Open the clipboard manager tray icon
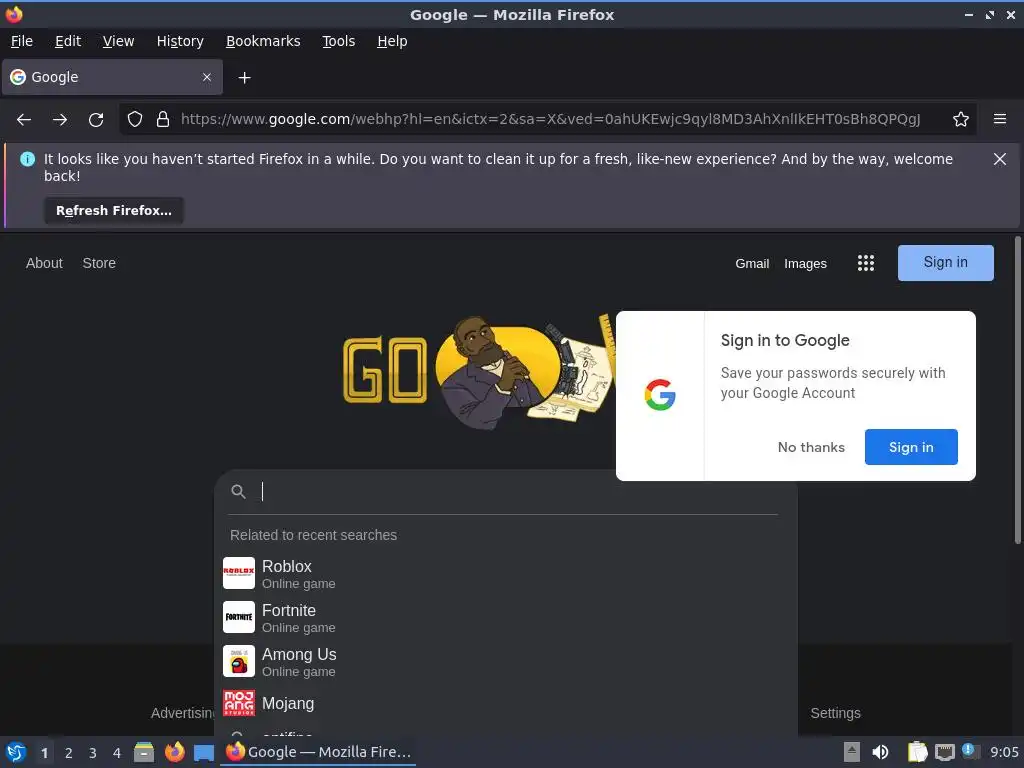The image size is (1024, 768). click(x=917, y=752)
